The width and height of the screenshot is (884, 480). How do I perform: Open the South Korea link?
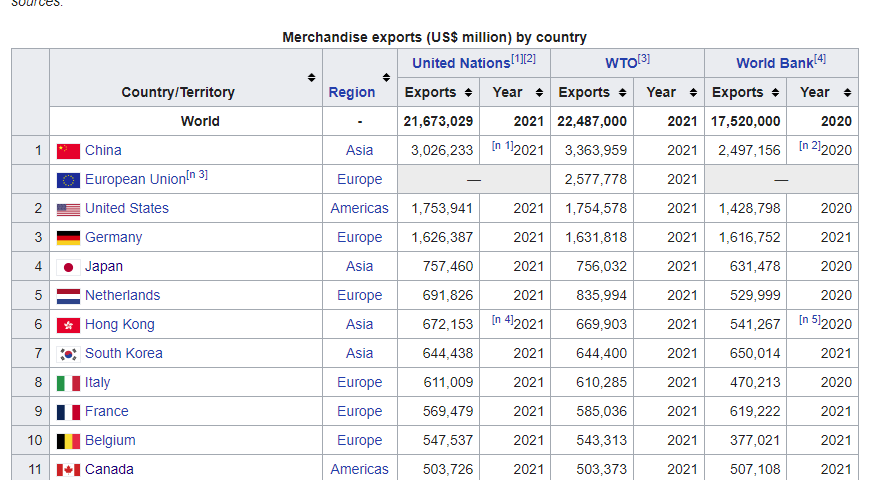pos(123,354)
